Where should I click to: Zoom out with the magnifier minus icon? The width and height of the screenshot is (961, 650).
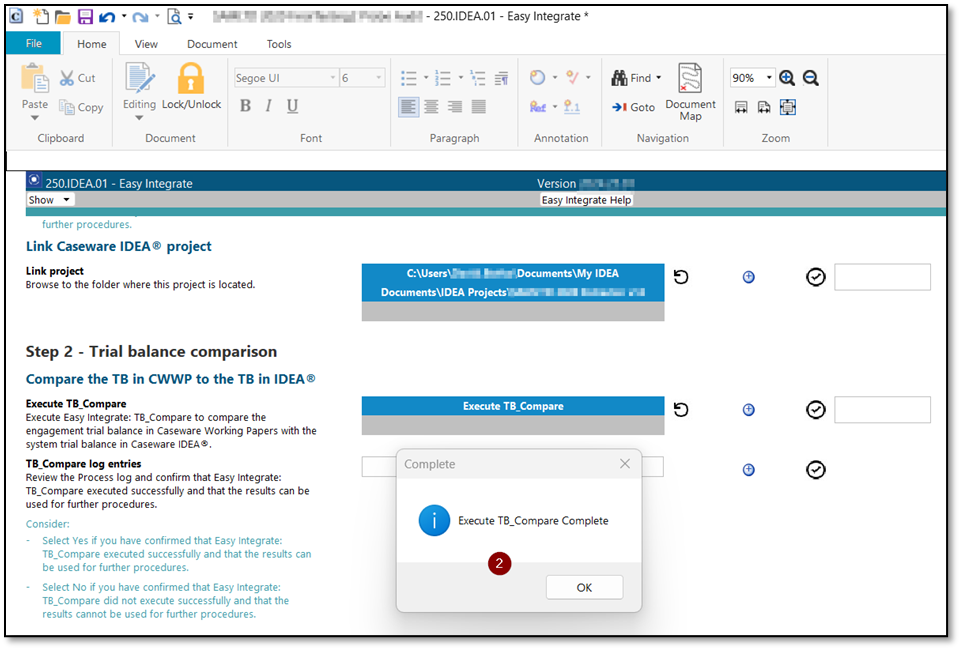tap(810, 77)
